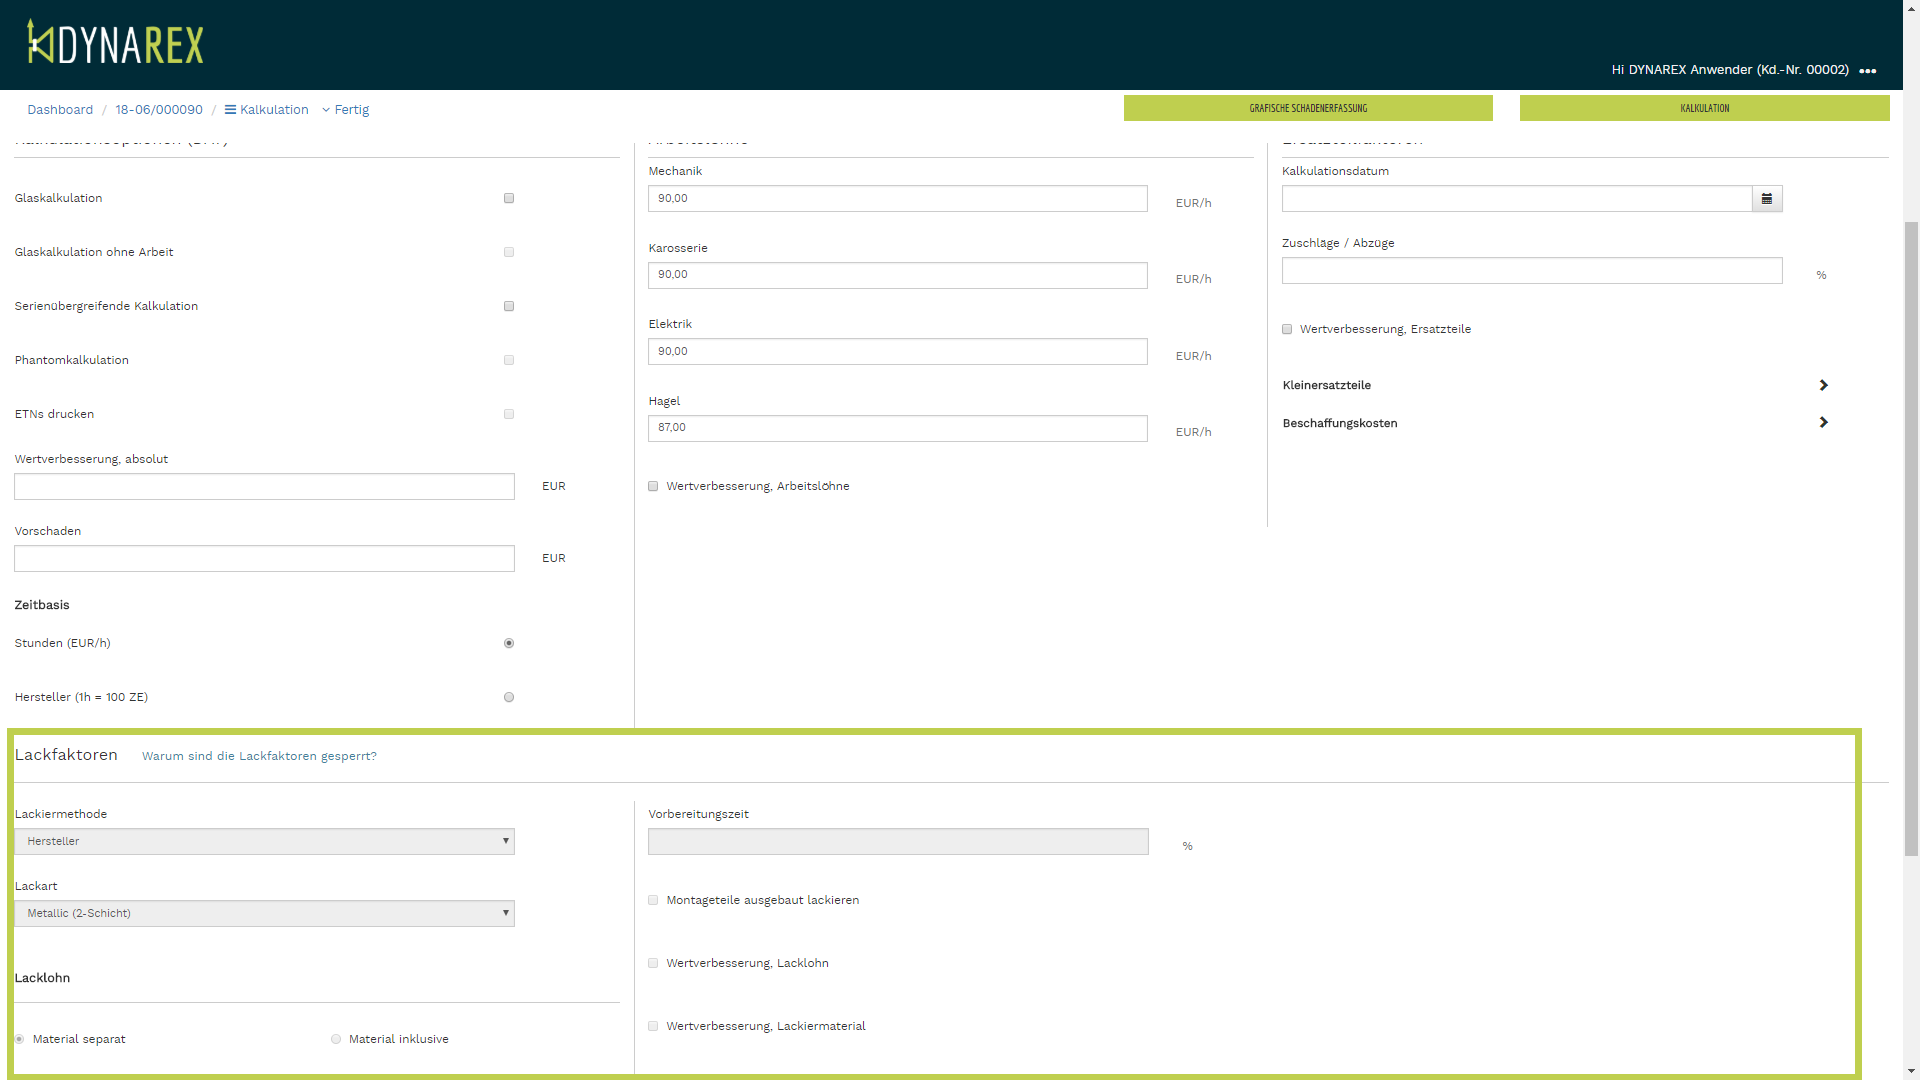Open the Fertig breadcrumb dropdown
1920x1080 pixels.
coord(346,110)
